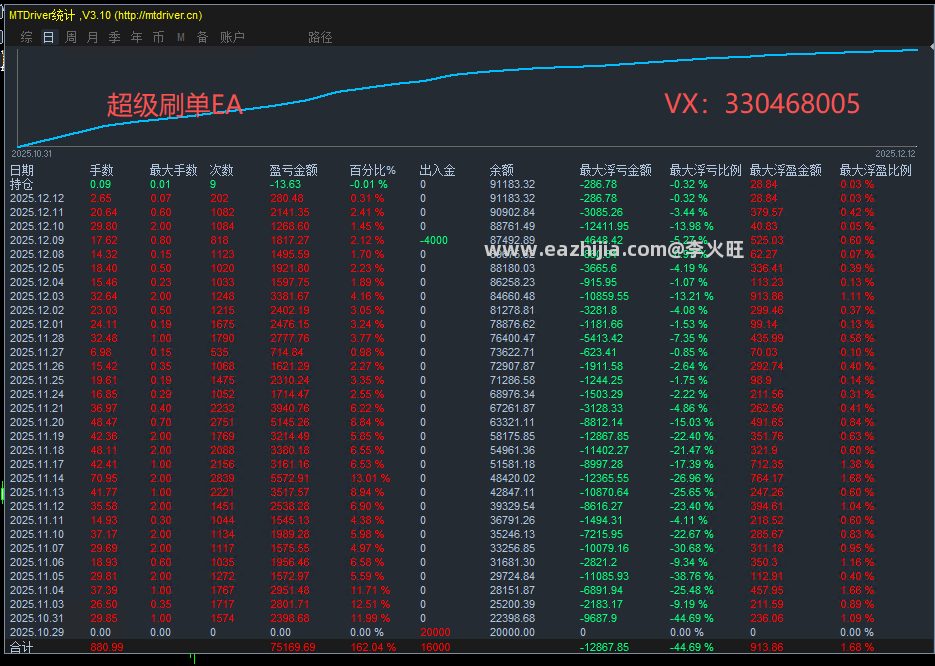The height and width of the screenshot is (666, 935).
Task: Click the 16000 net deposit total
Action: 435,648
